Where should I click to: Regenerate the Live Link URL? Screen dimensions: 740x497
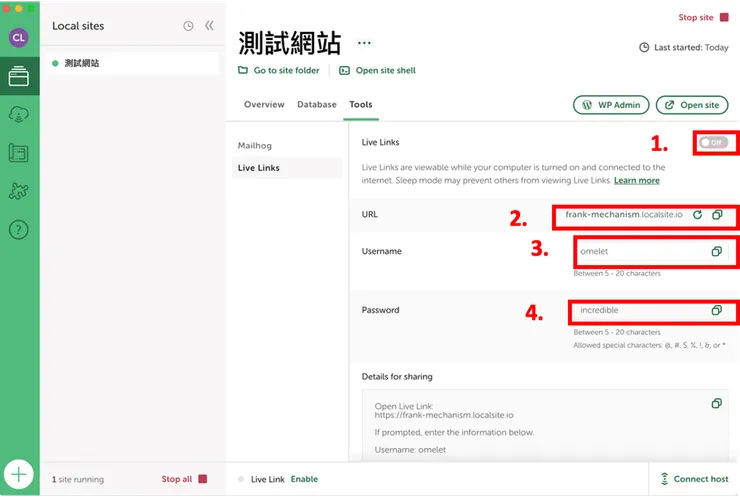[x=698, y=215]
